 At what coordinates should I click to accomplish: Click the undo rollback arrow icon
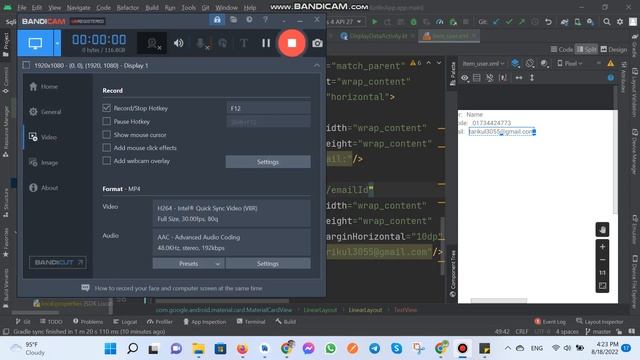[548, 22]
